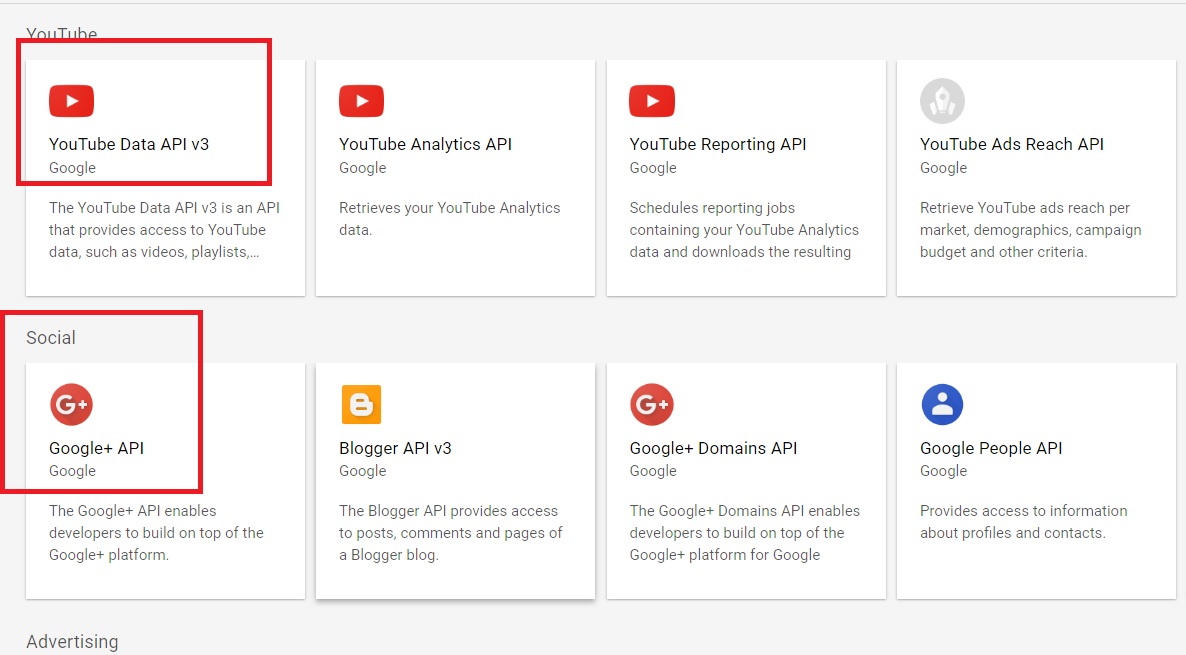Click the Blogger API v3 orange icon
Screen dimensions: 1186x655
pyautogui.click(x=362, y=404)
